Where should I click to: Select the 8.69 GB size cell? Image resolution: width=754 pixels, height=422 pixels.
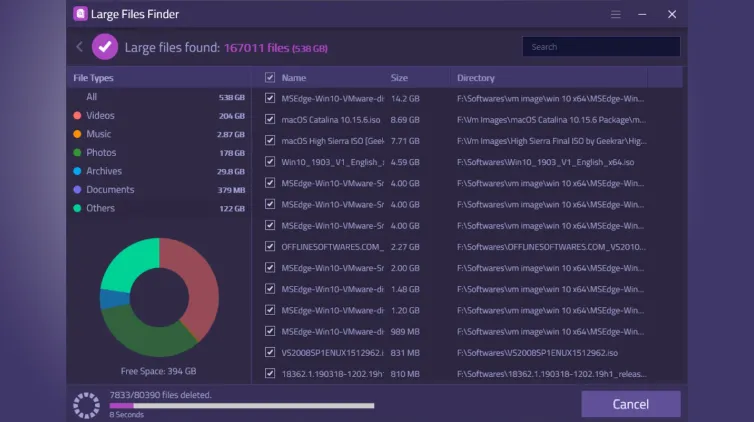[x=405, y=120]
